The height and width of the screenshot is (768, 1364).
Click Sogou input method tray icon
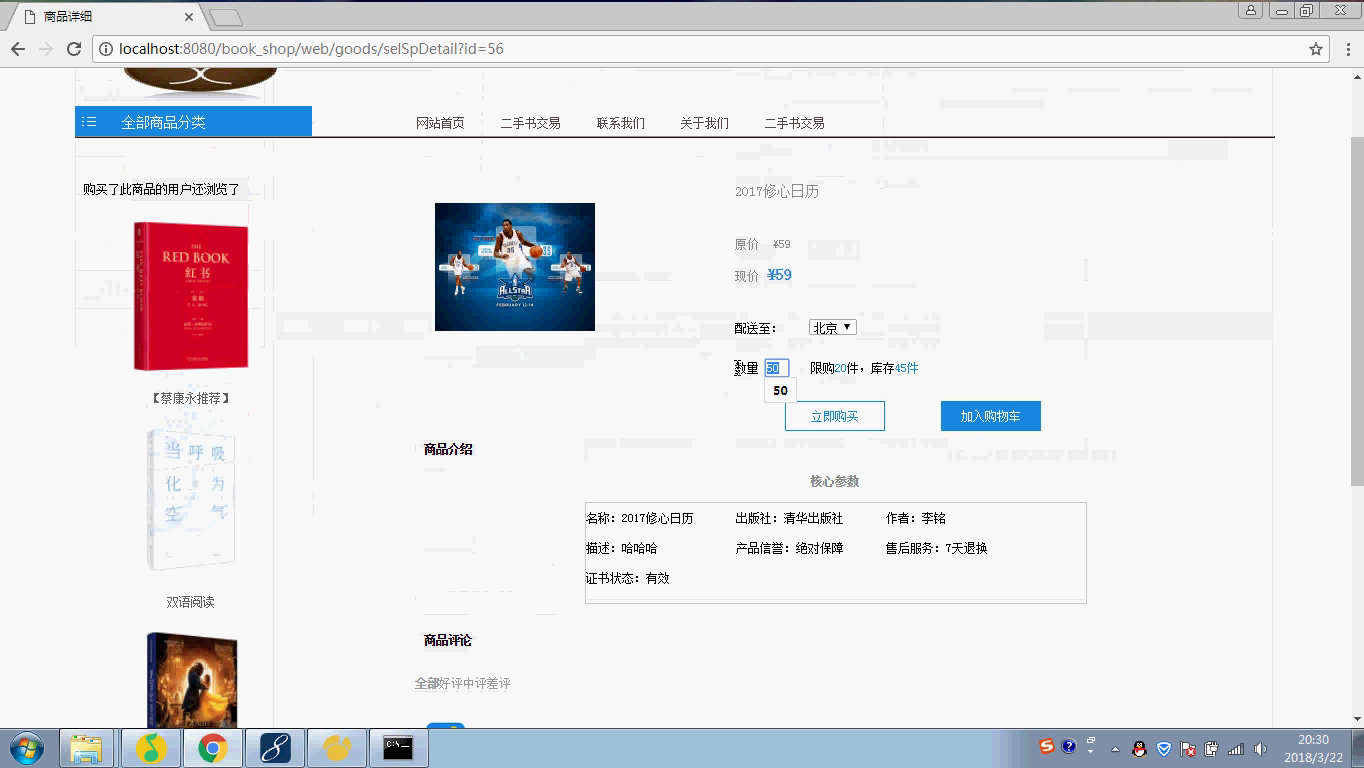[x=1047, y=747]
